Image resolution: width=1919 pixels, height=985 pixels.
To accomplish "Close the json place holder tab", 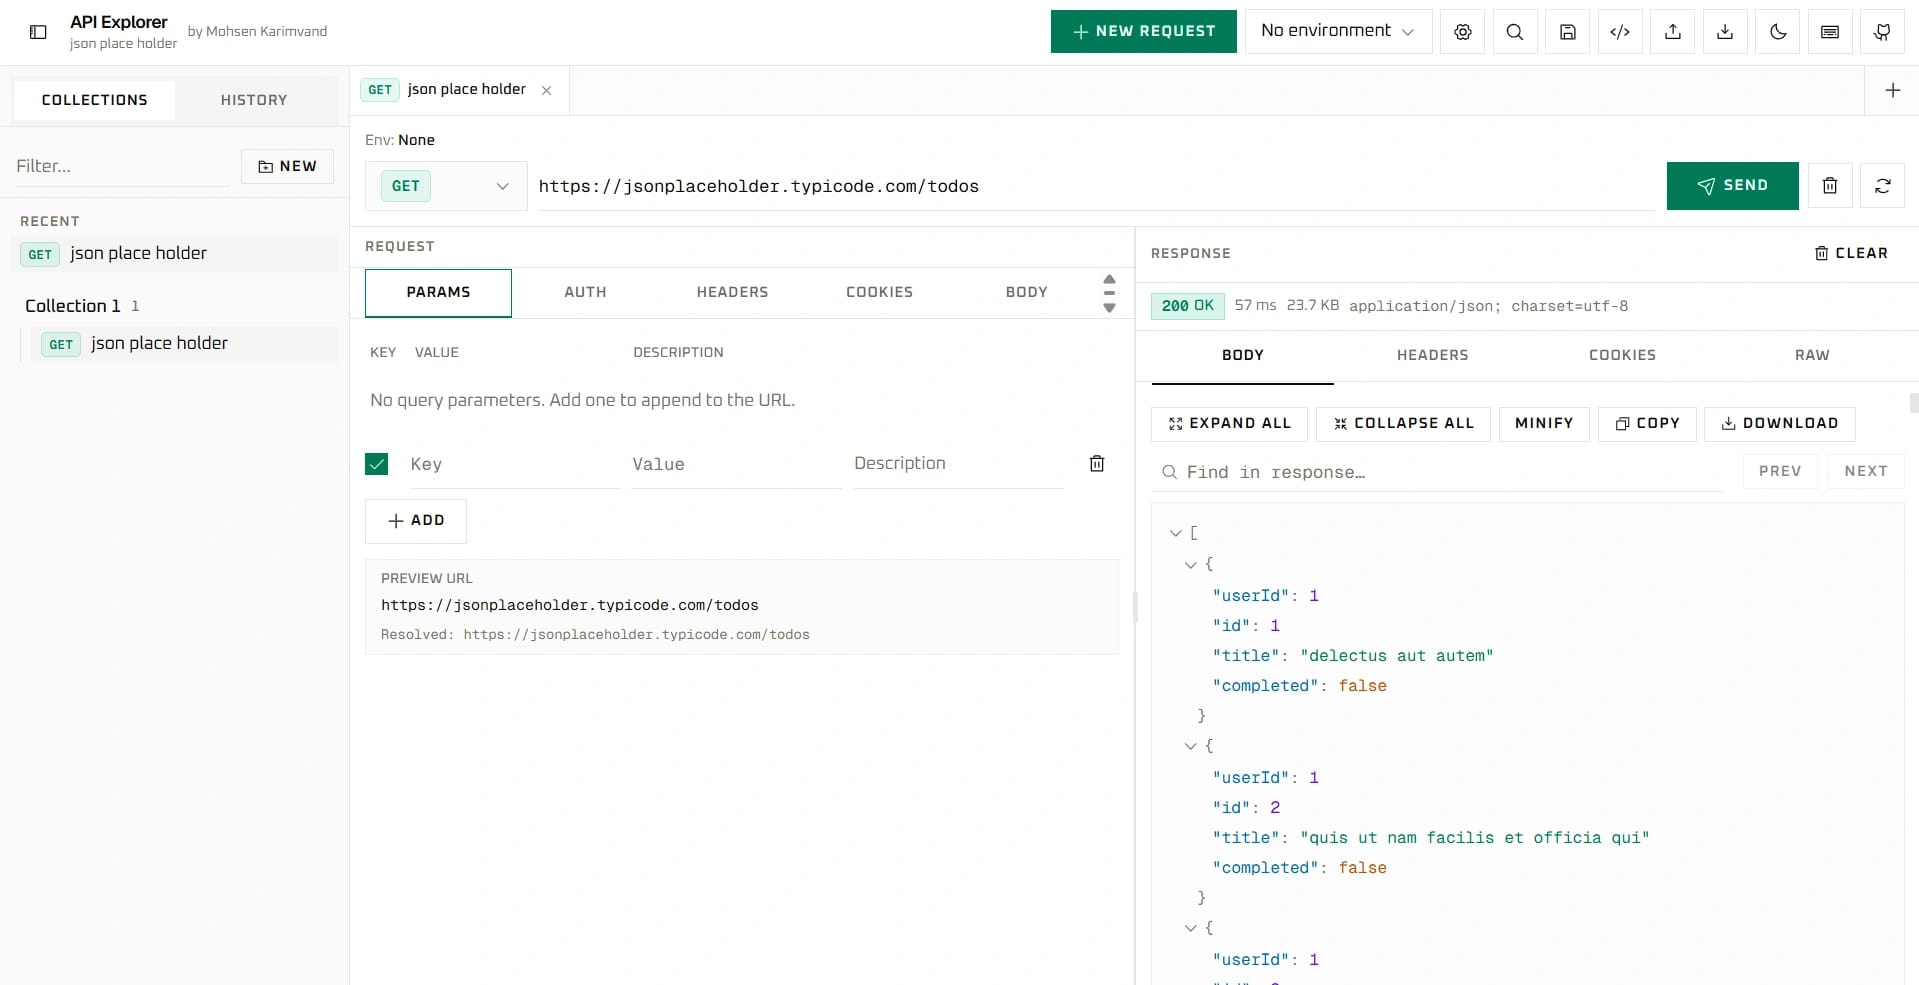I will (x=546, y=90).
